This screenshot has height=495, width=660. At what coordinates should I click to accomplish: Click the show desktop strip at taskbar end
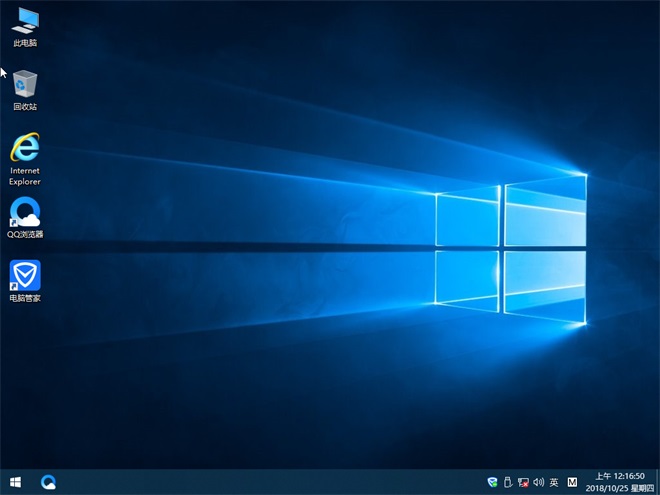[657, 482]
